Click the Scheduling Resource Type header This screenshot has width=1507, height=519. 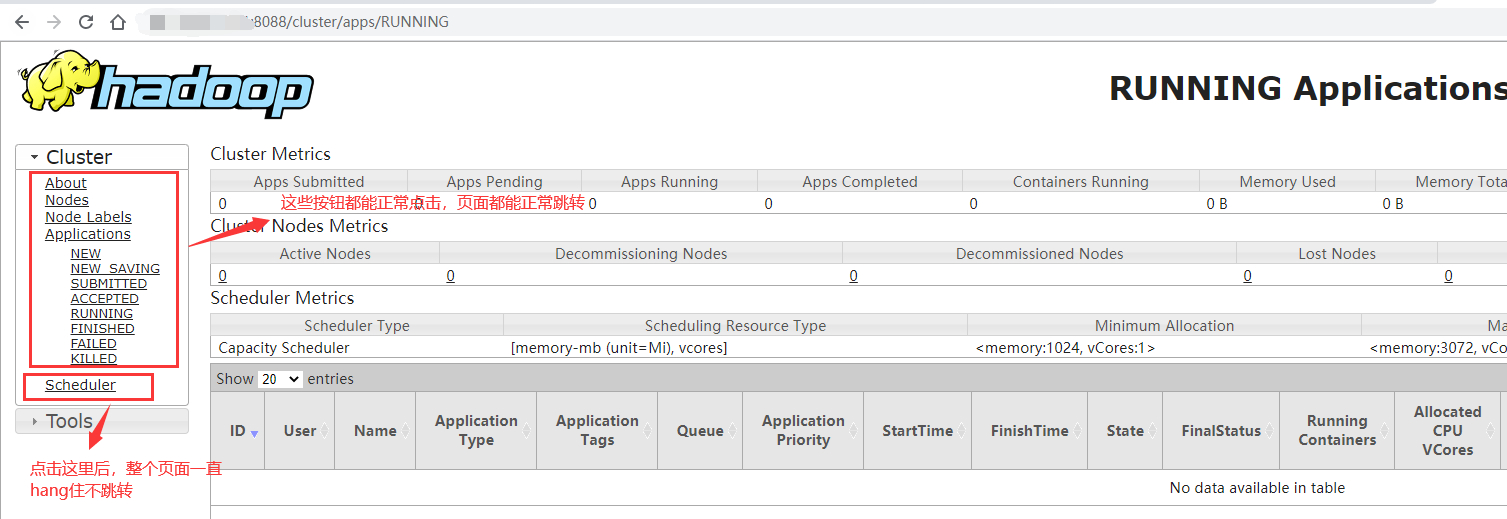point(735,326)
